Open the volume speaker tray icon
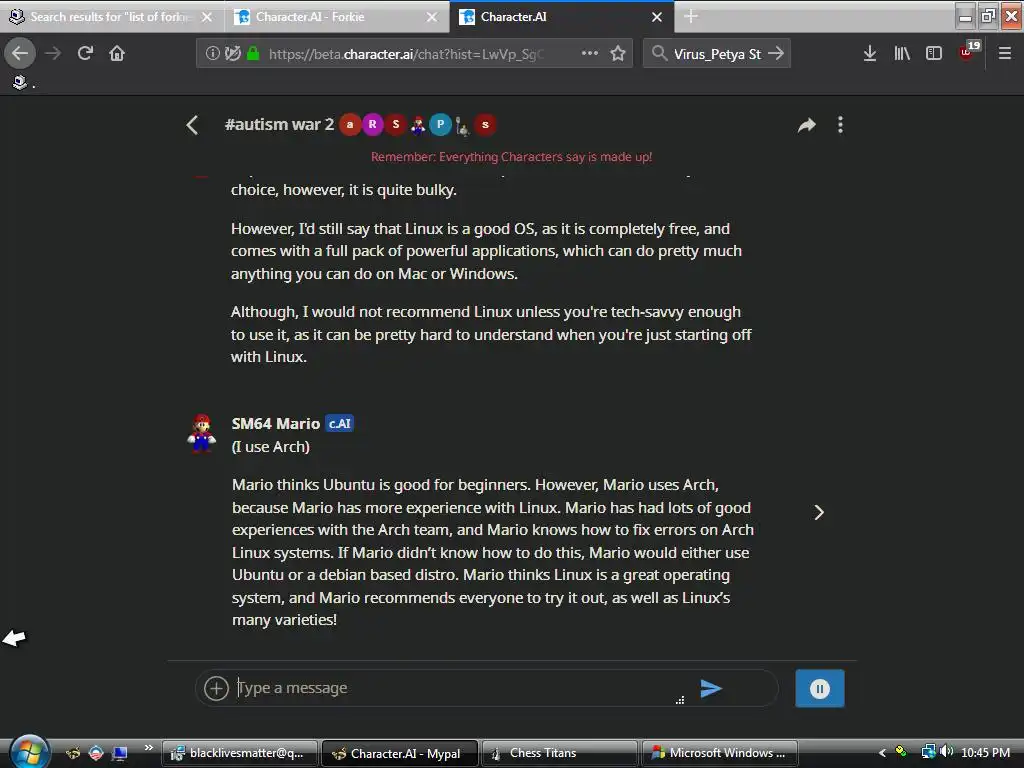 (946, 752)
